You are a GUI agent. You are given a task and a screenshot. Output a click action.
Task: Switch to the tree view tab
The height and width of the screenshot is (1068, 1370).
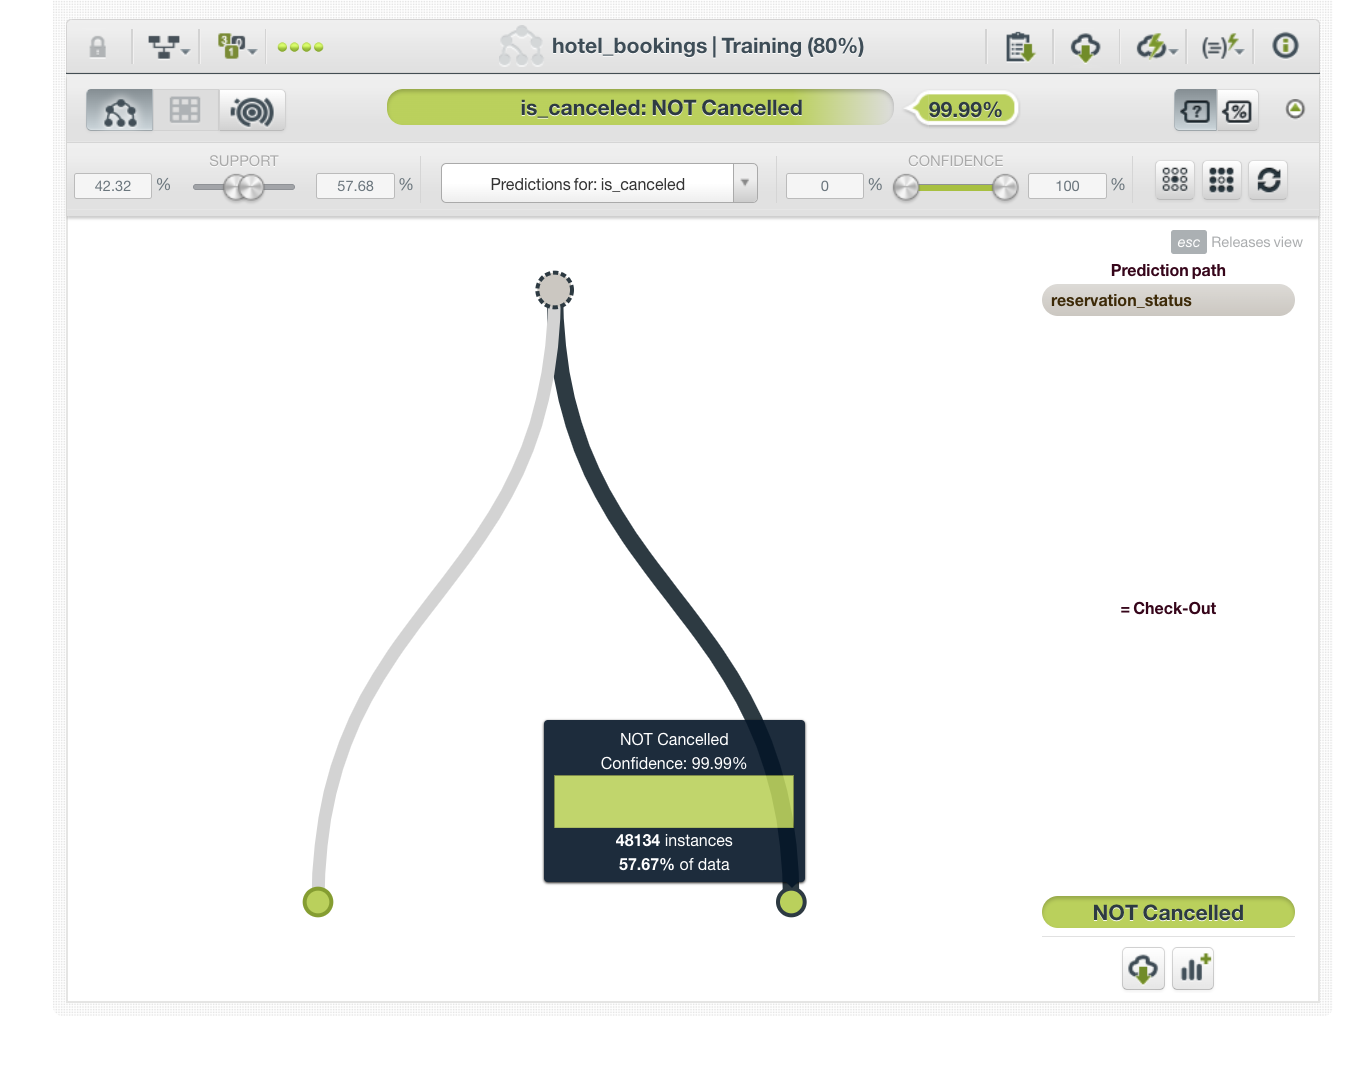(120, 110)
